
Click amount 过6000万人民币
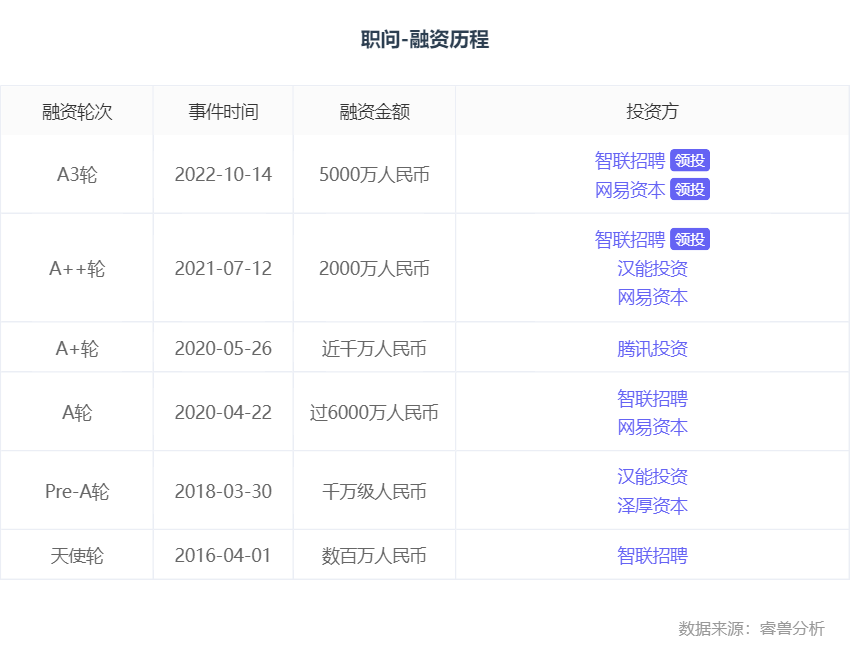tap(375, 412)
